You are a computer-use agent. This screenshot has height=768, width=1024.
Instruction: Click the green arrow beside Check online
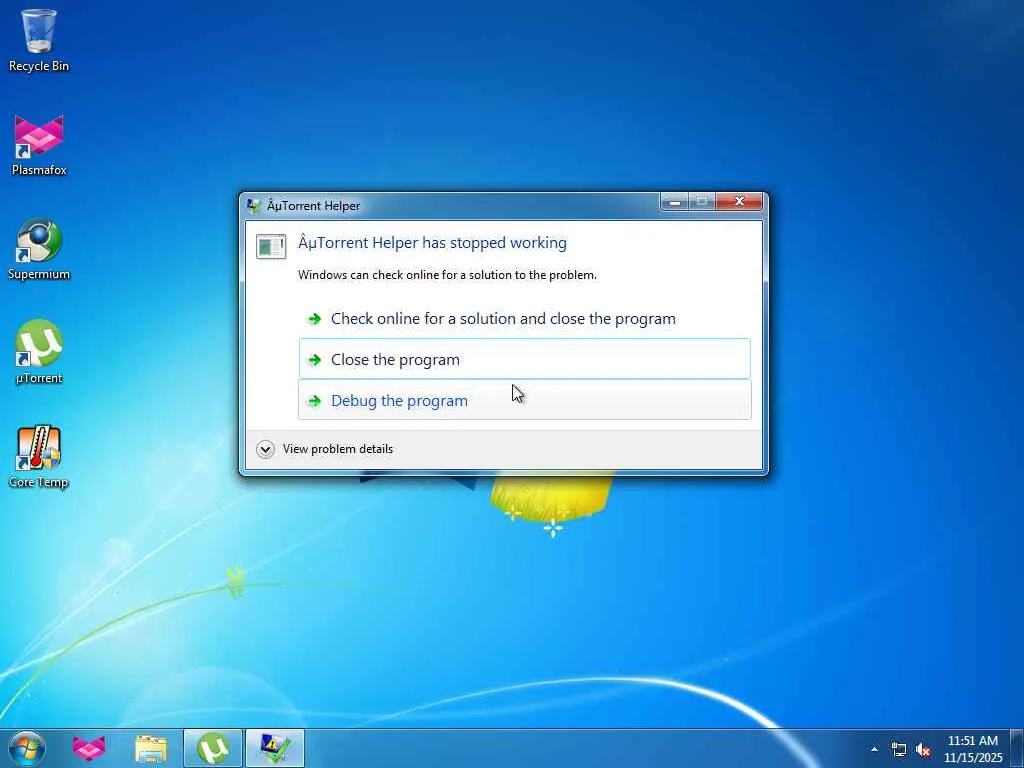315,319
